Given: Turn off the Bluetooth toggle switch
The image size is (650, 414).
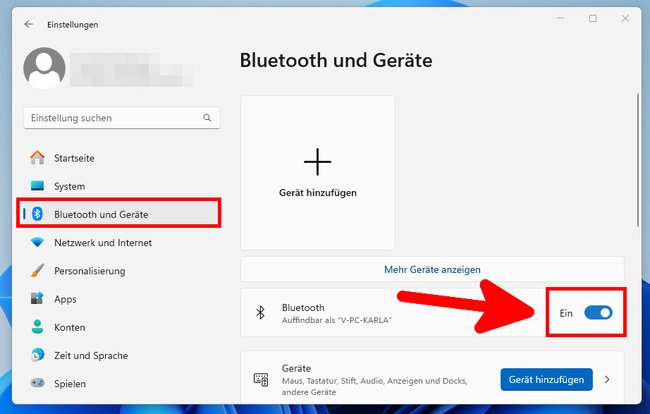Looking at the screenshot, I should click(598, 313).
